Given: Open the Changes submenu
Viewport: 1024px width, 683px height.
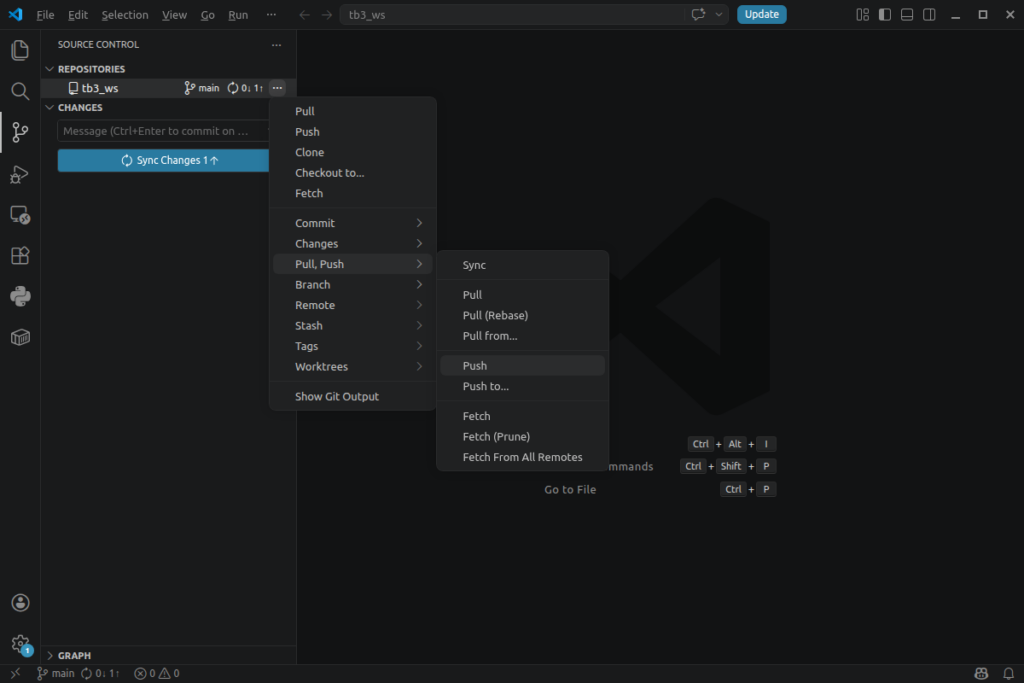Looking at the screenshot, I should (353, 244).
